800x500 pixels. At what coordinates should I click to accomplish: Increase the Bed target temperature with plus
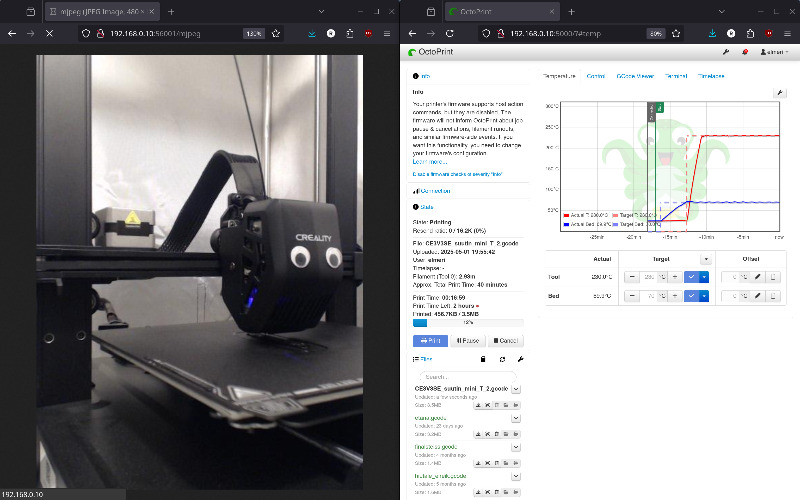tap(675, 297)
